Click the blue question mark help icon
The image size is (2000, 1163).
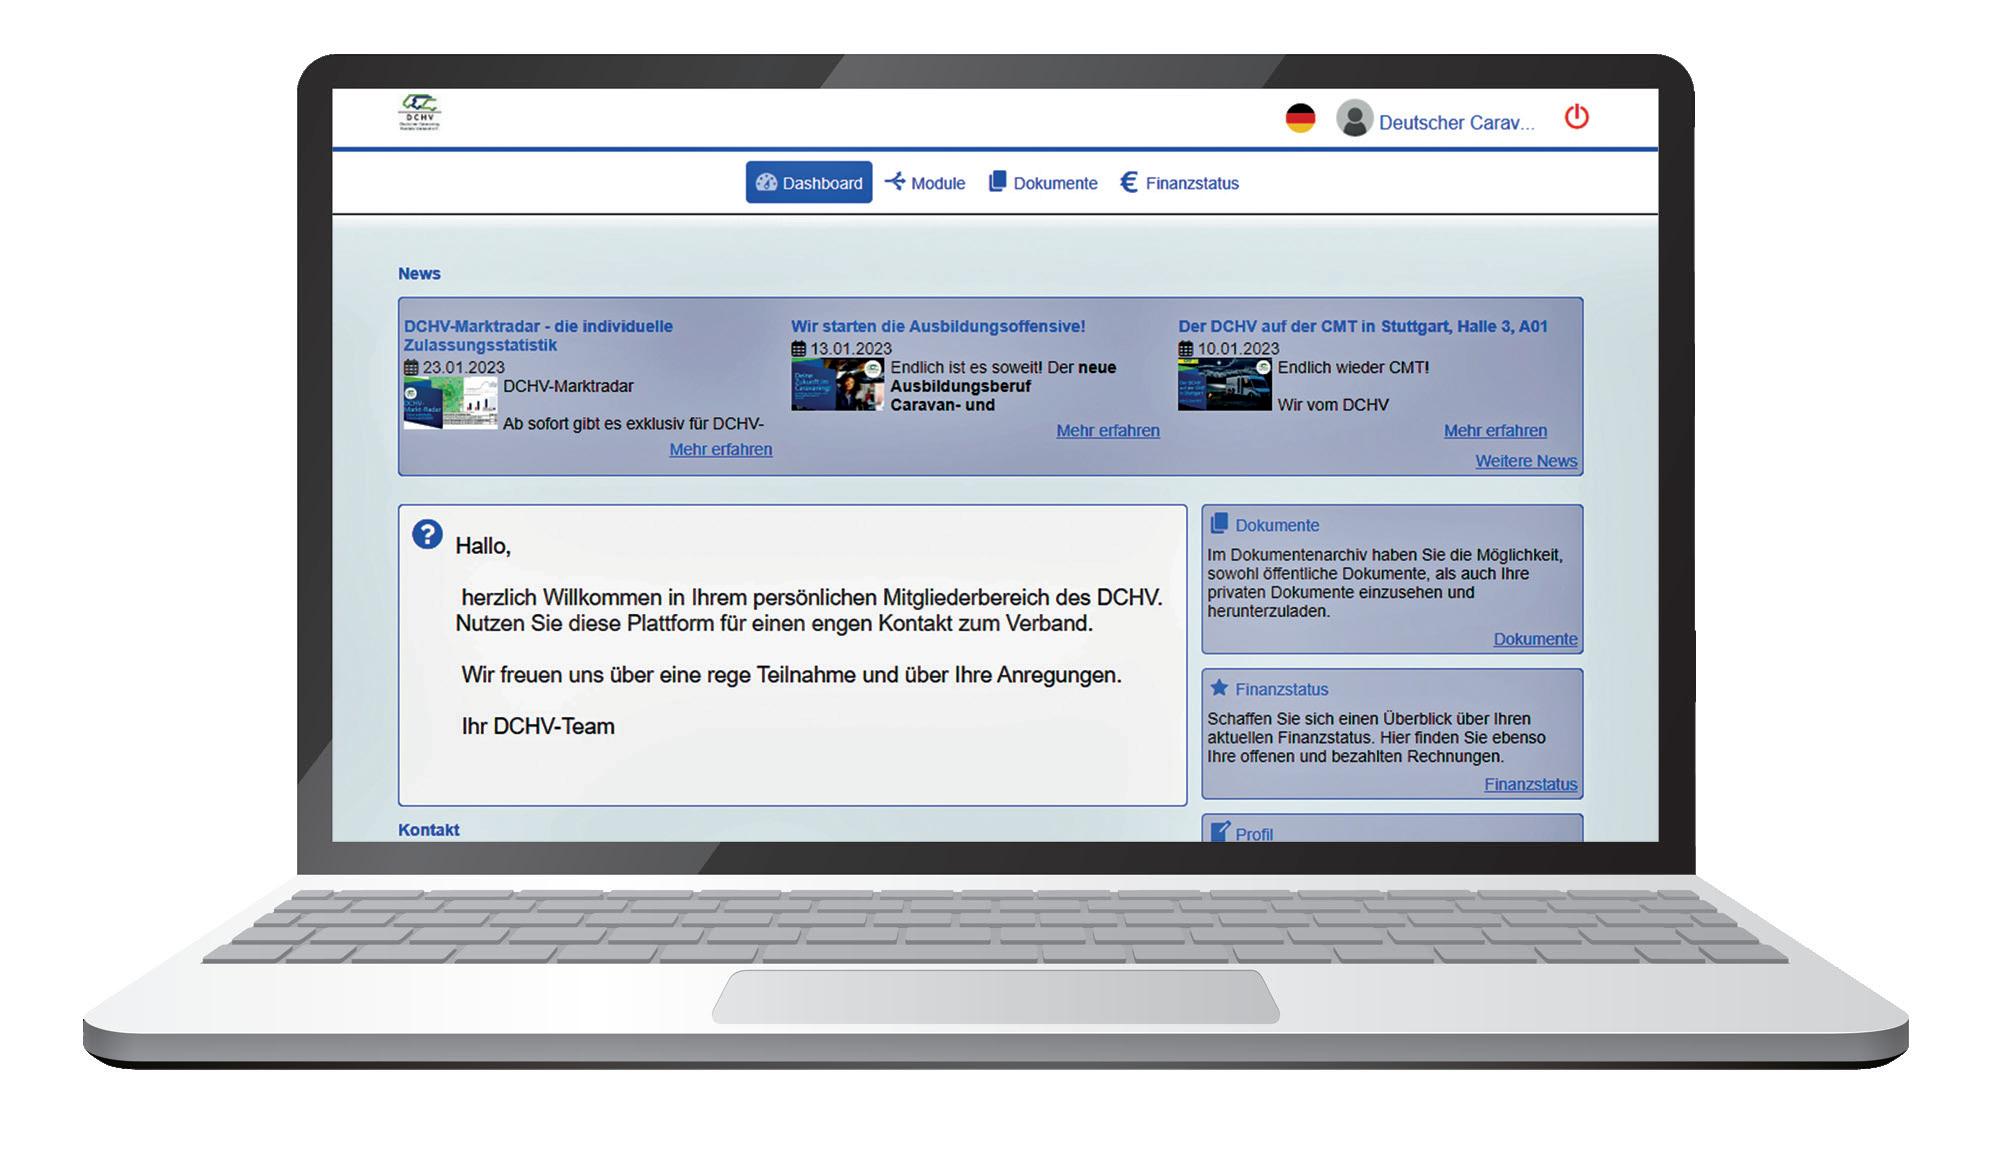click(x=427, y=535)
